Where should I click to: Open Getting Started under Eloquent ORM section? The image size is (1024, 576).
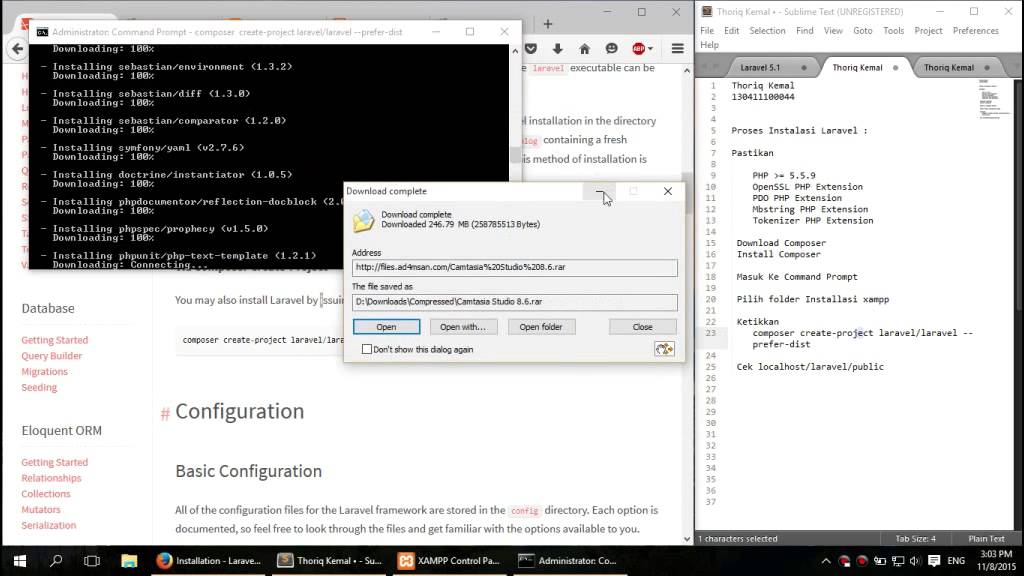[x=54, y=462]
